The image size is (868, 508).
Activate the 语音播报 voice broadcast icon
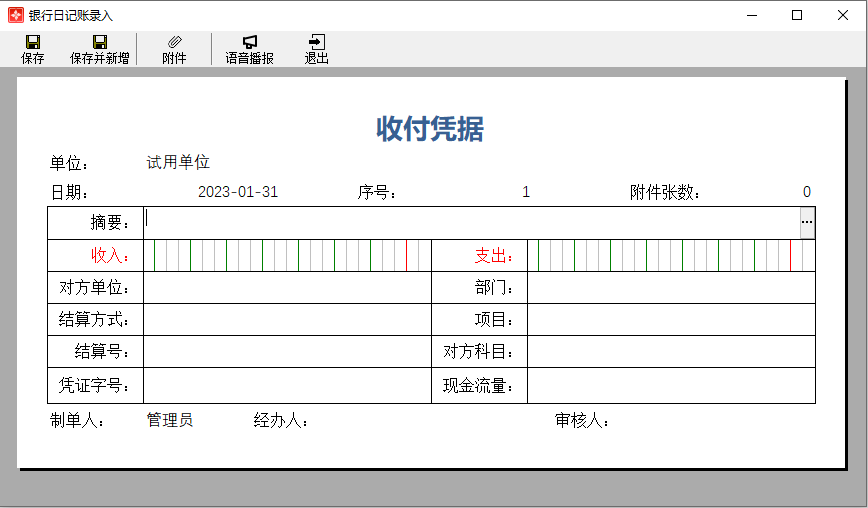coord(250,42)
